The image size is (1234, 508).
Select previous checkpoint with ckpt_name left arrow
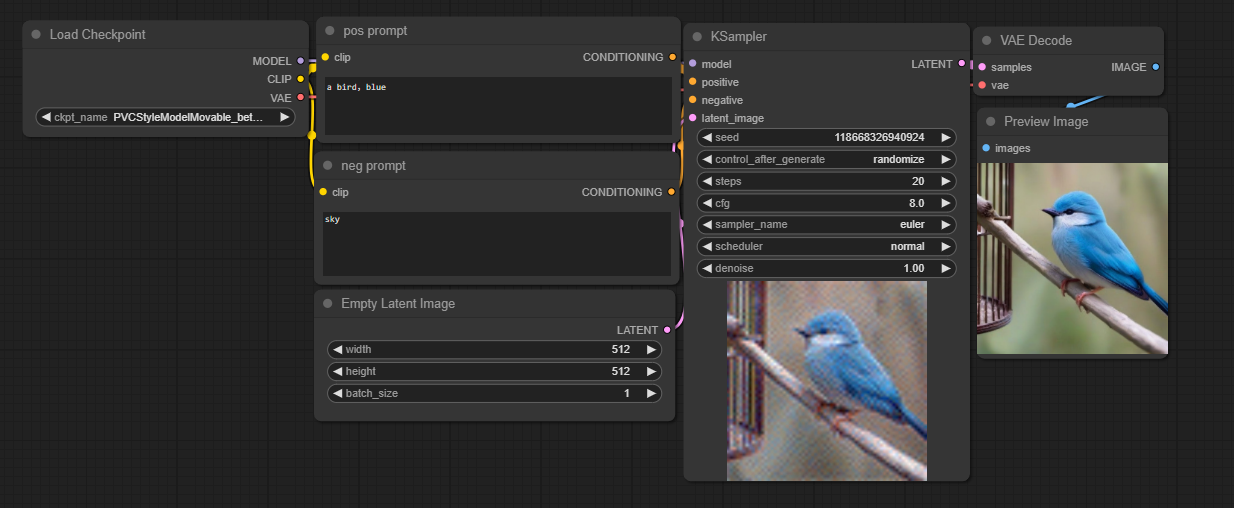click(46, 117)
